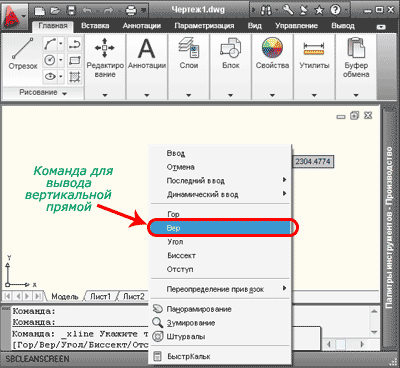The width and height of the screenshot is (400, 368).
Task: Expand the Свойства panel arrow
Action: tap(272, 95)
